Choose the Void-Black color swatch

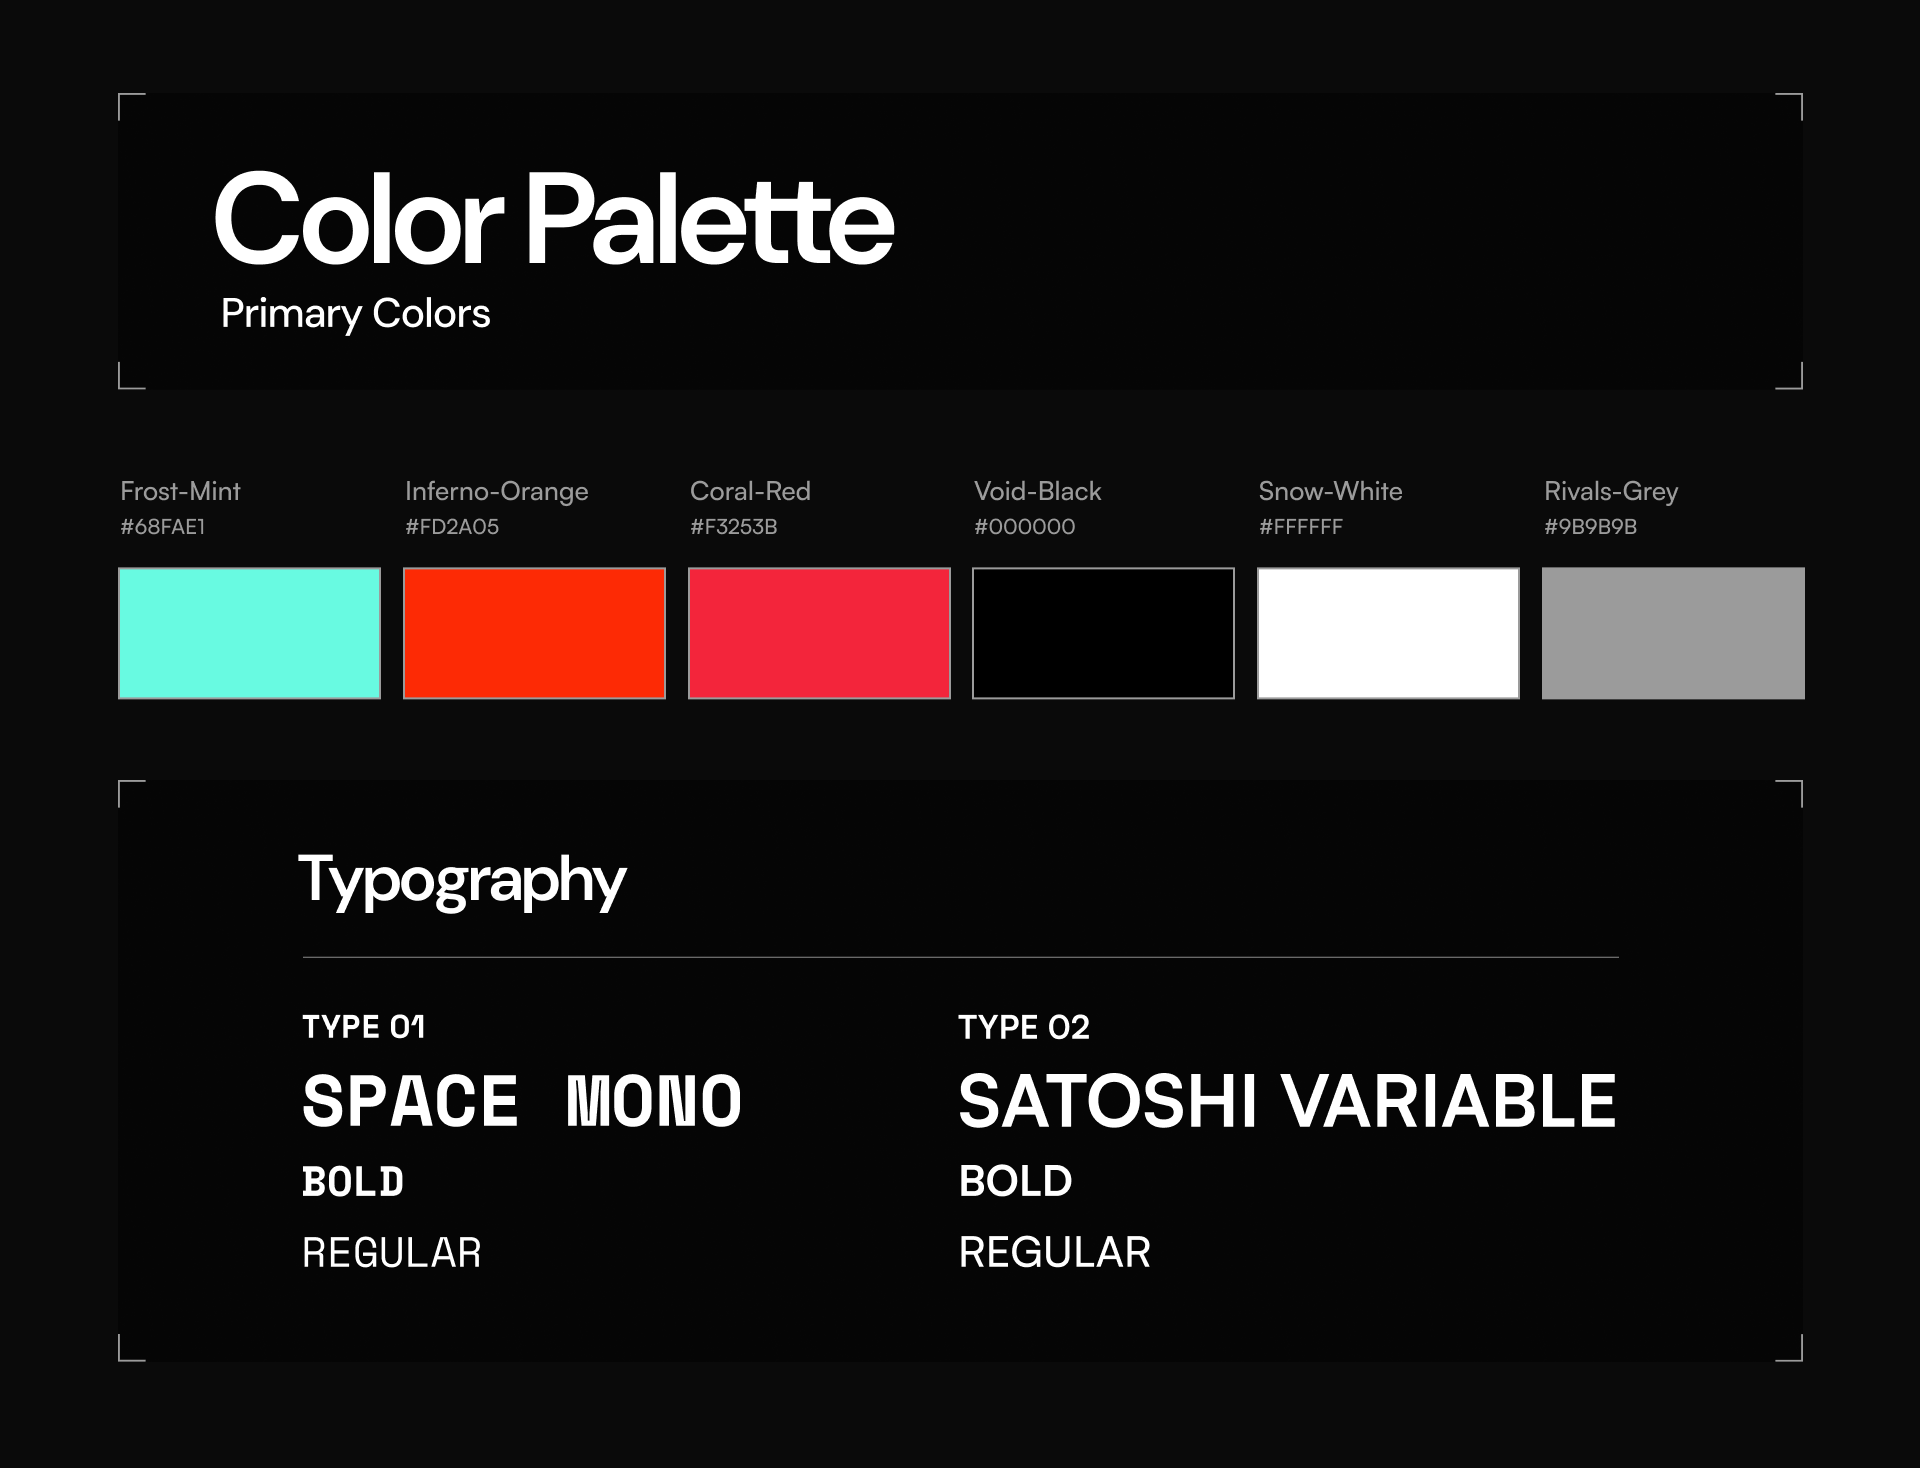coord(1103,633)
